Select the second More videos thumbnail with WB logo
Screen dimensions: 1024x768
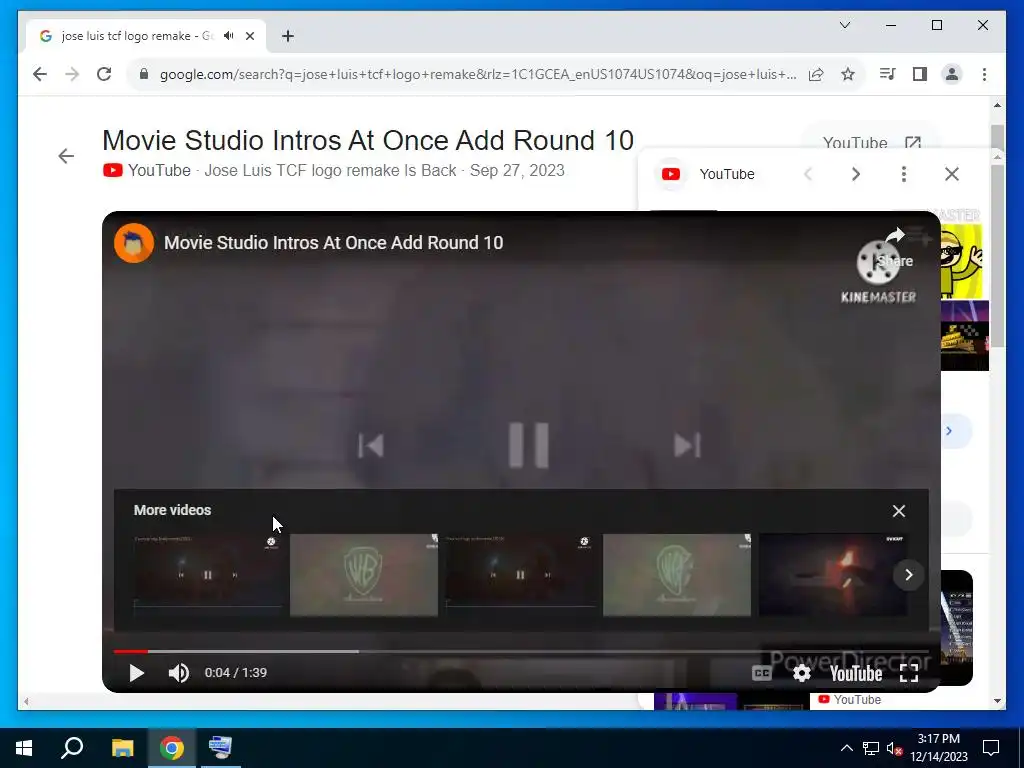(364, 575)
